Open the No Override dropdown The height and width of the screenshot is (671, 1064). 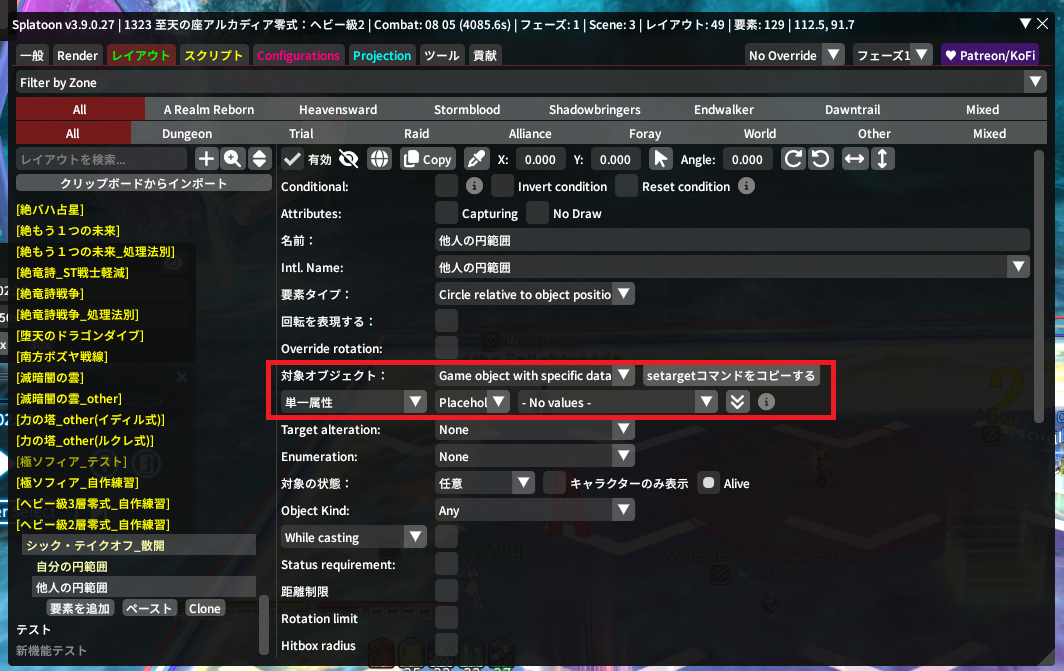click(x=795, y=56)
